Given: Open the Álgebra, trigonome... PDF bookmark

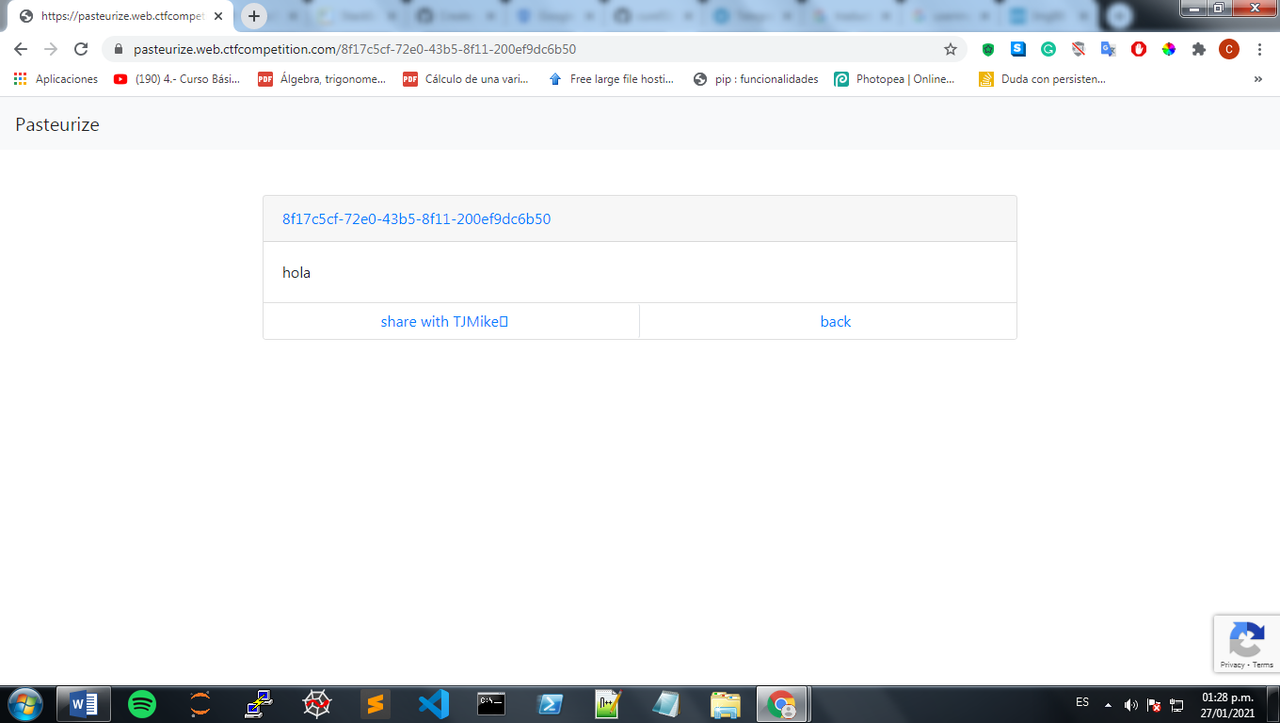Looking at the screenshot, I should [x=321, y=79].
